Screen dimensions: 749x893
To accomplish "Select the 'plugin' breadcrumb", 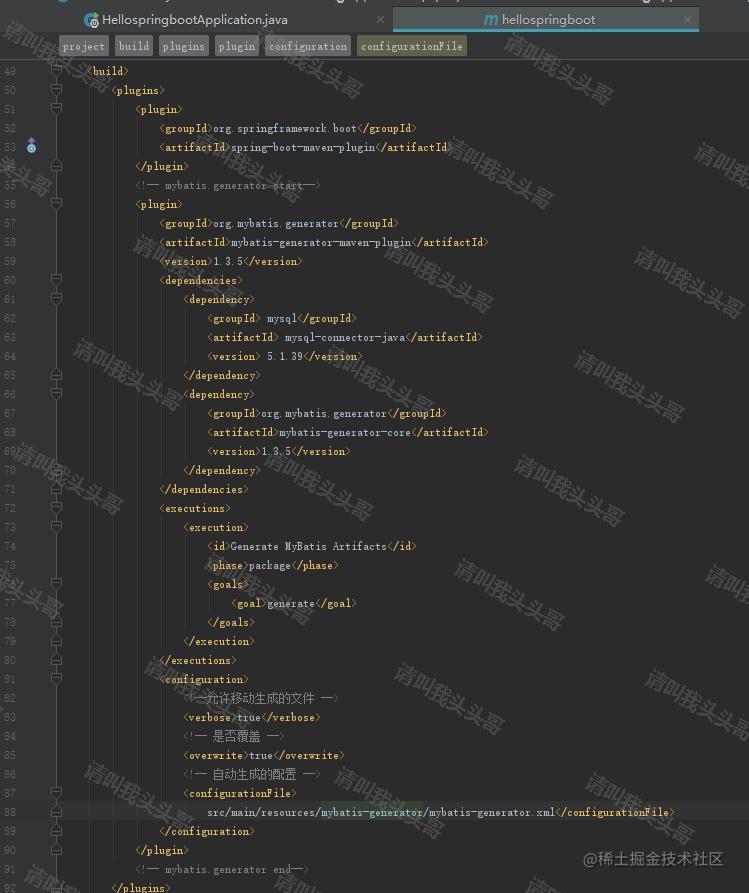I will click(236, 46).
